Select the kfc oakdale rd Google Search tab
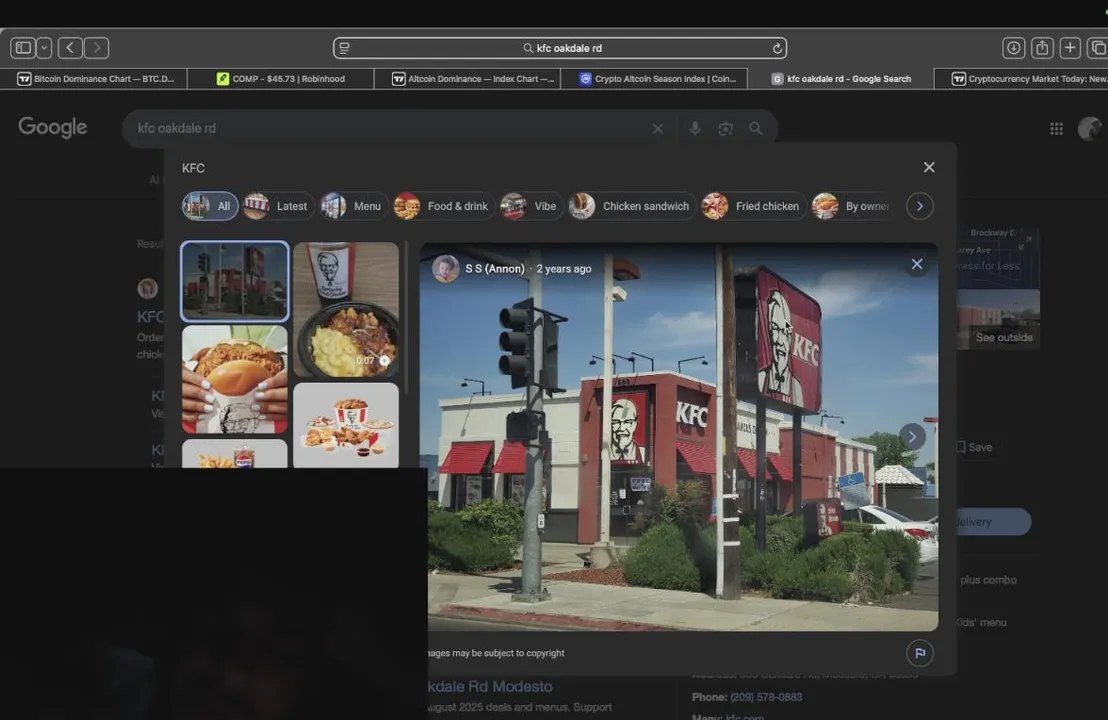 coord(840,78)
